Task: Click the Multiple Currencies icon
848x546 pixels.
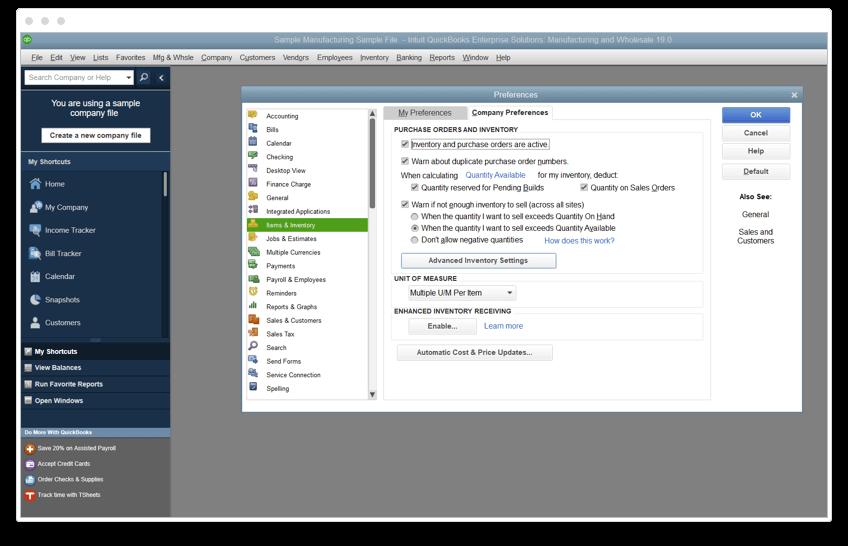Action: pos(253,251)
